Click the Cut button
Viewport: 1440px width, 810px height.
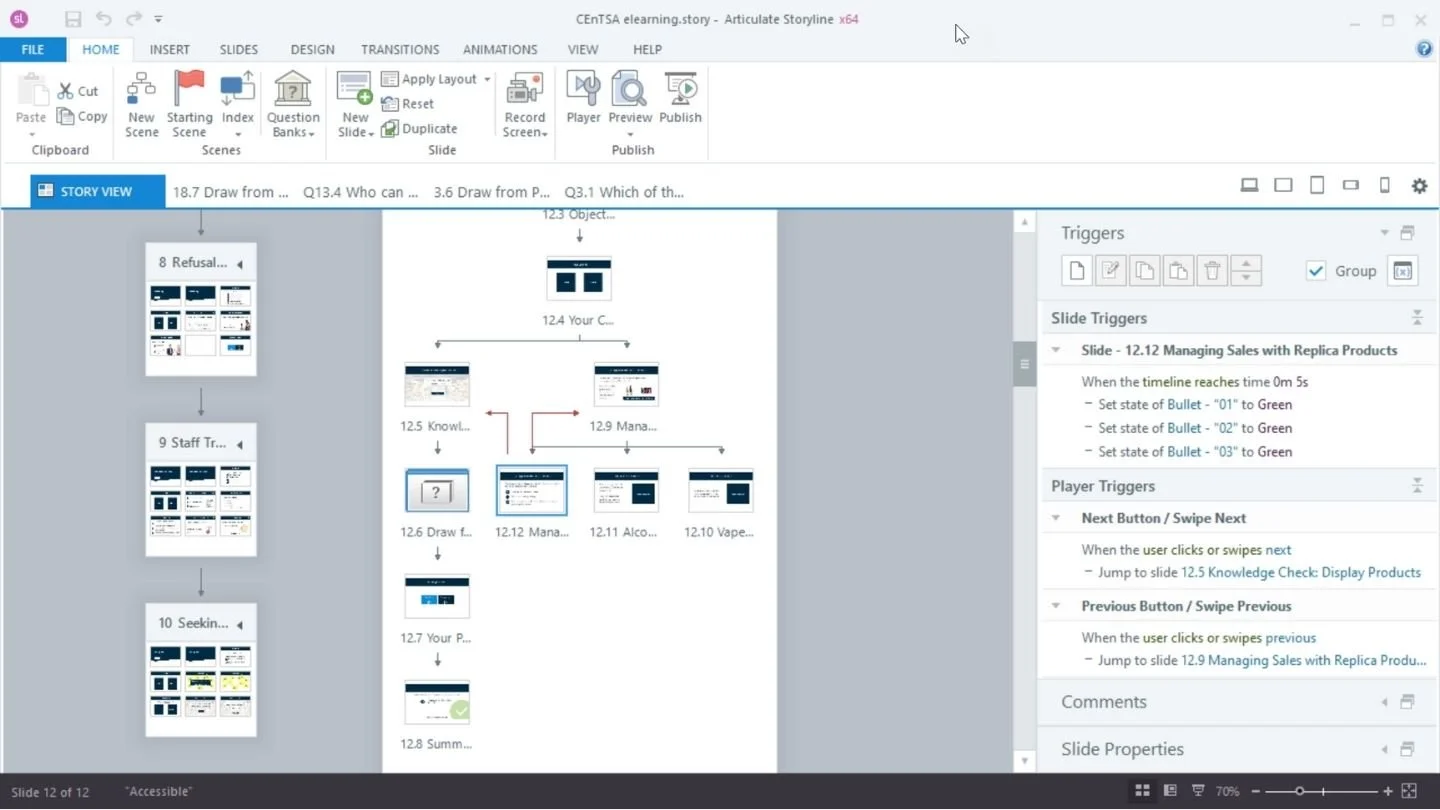[x=78, y=91]
